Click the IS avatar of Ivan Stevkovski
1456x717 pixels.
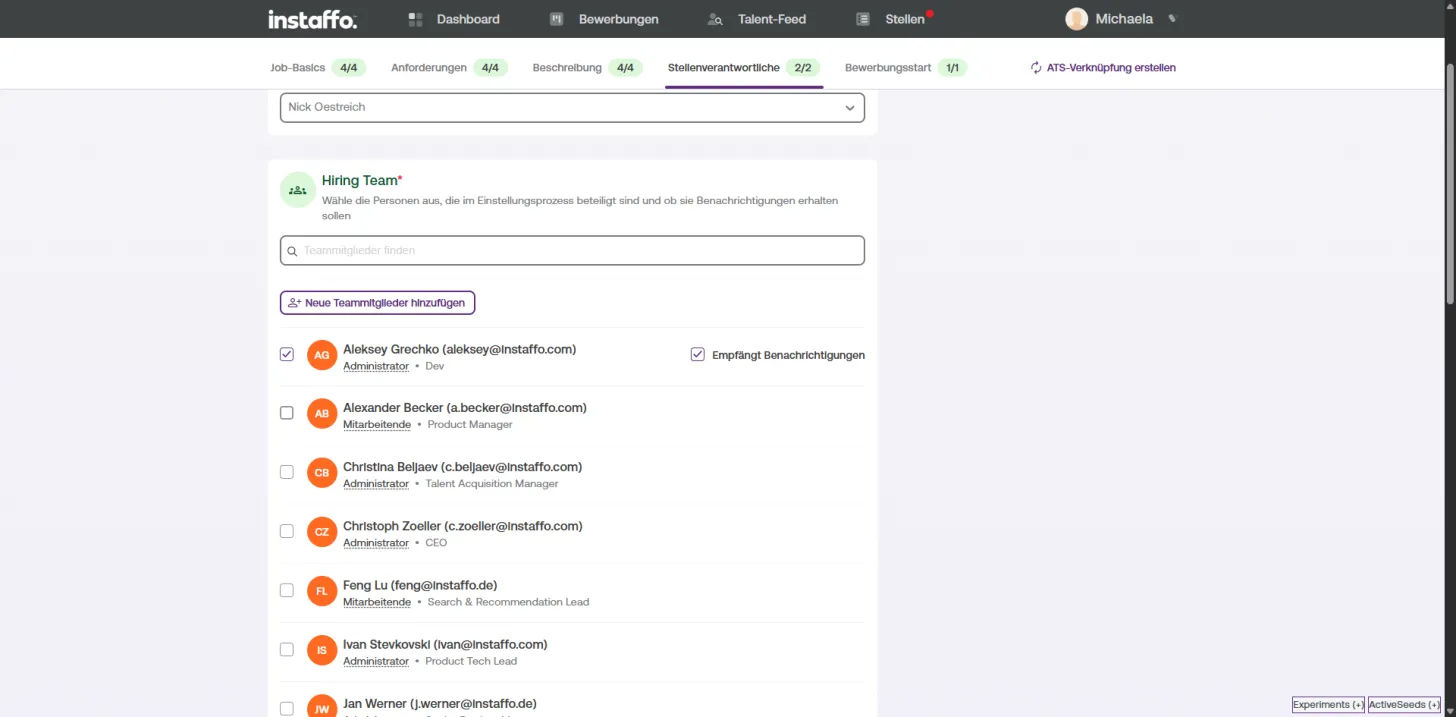click(x=322, y=650)
